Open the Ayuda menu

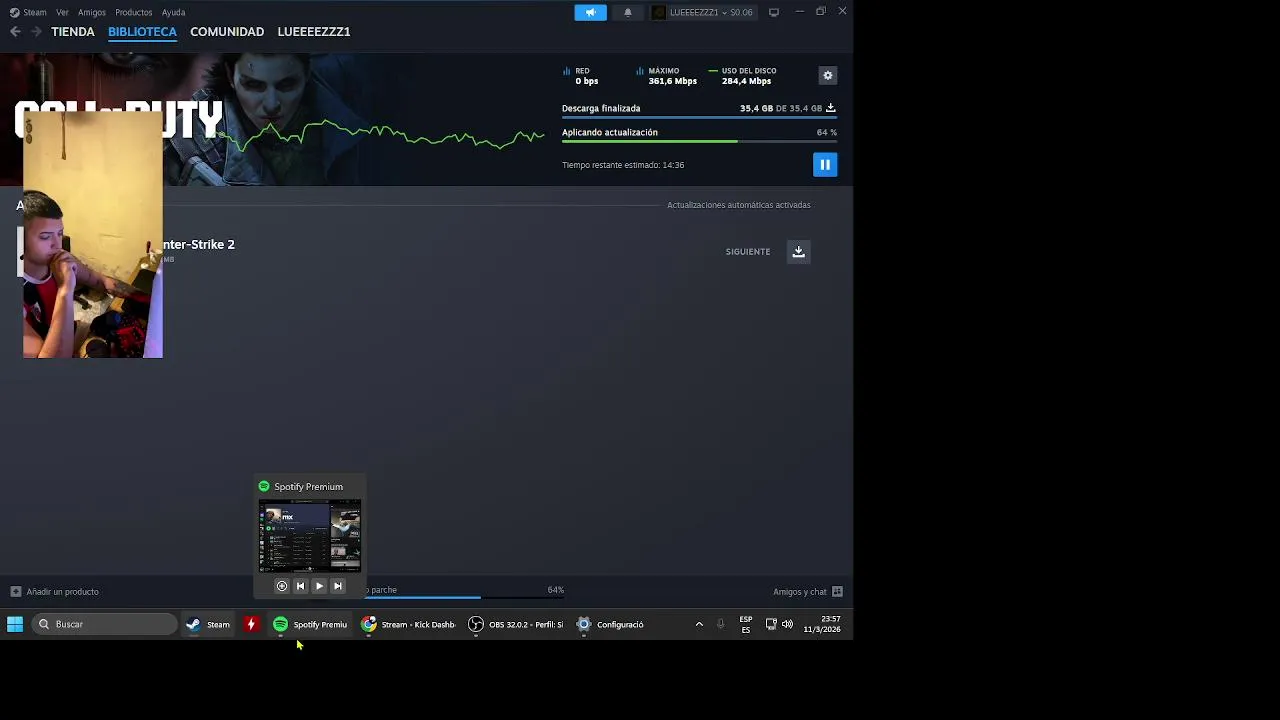(x=173, y=12)
